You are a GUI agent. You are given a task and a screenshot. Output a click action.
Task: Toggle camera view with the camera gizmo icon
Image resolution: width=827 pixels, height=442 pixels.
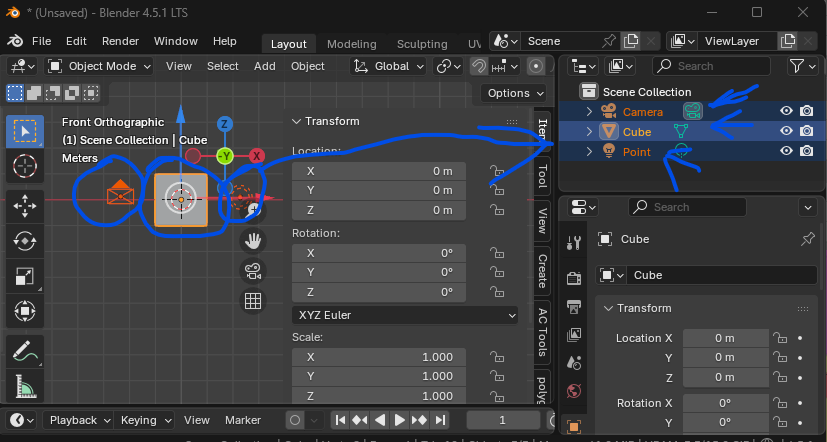[253, 270]
